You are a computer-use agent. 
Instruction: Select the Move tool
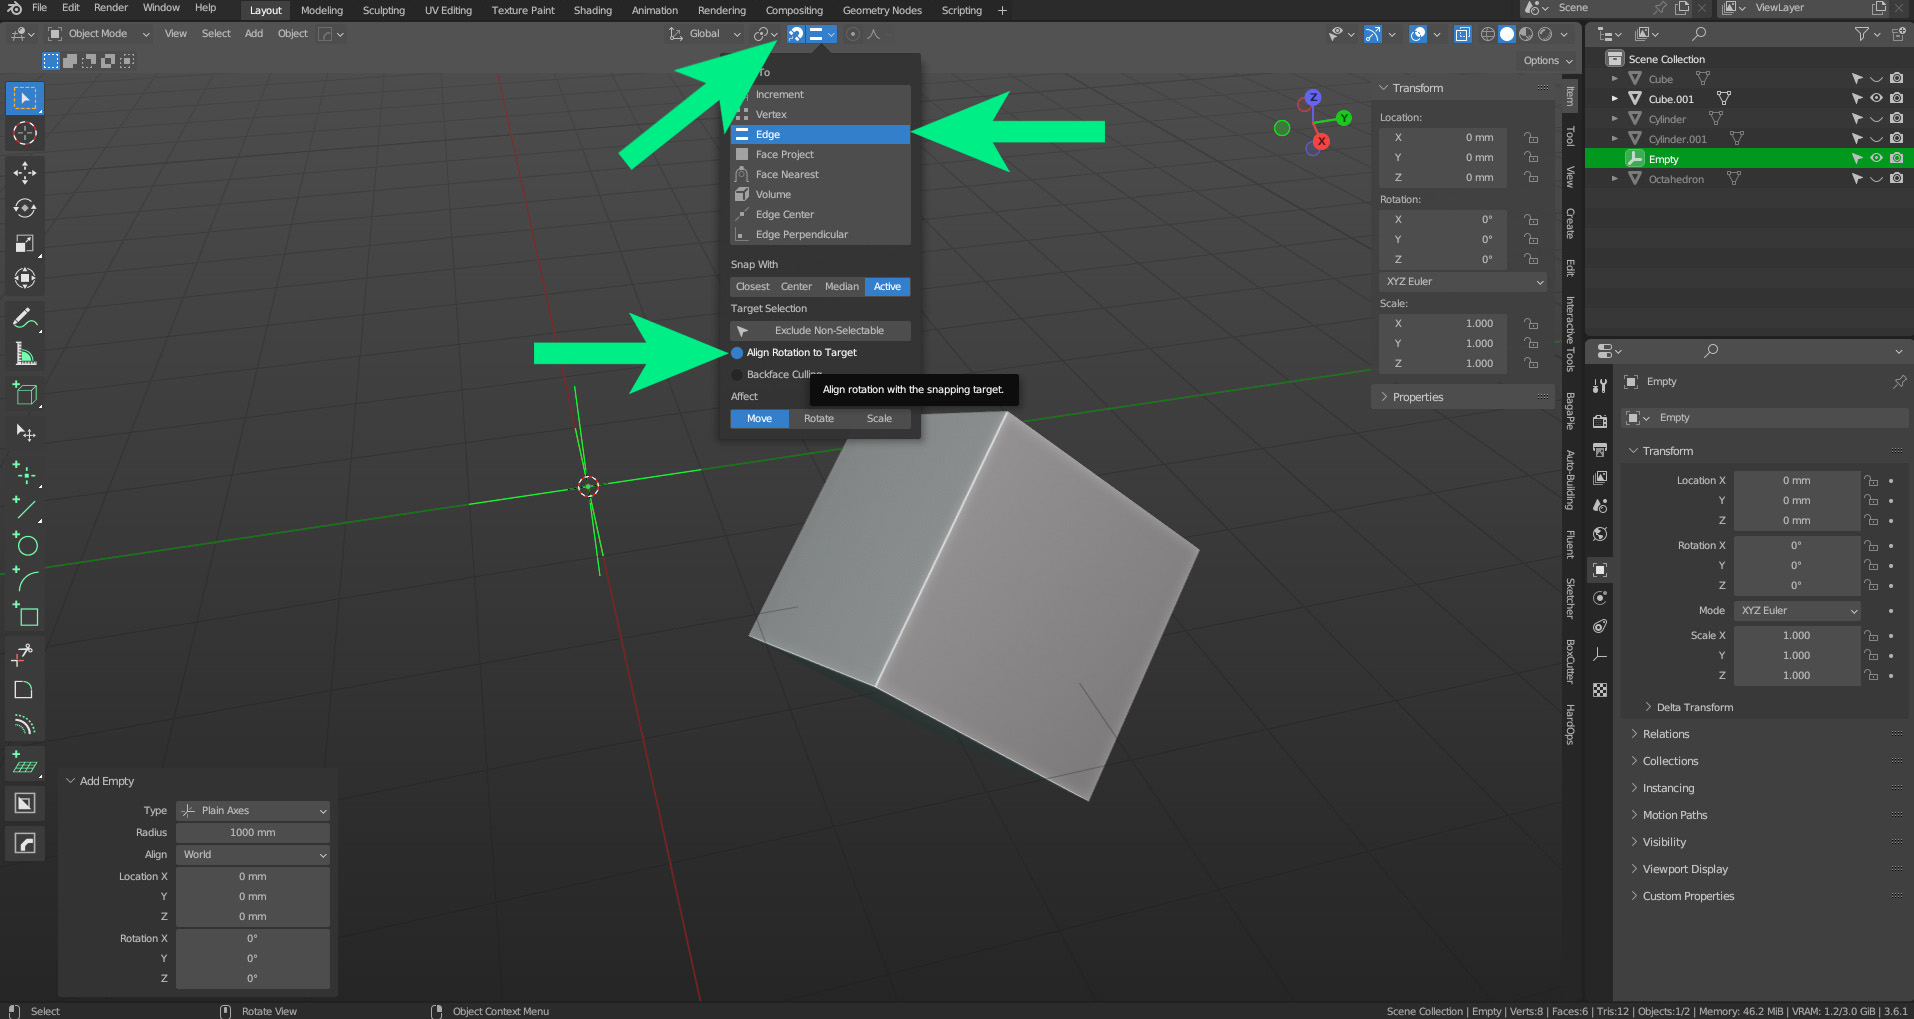click(25, 173)
